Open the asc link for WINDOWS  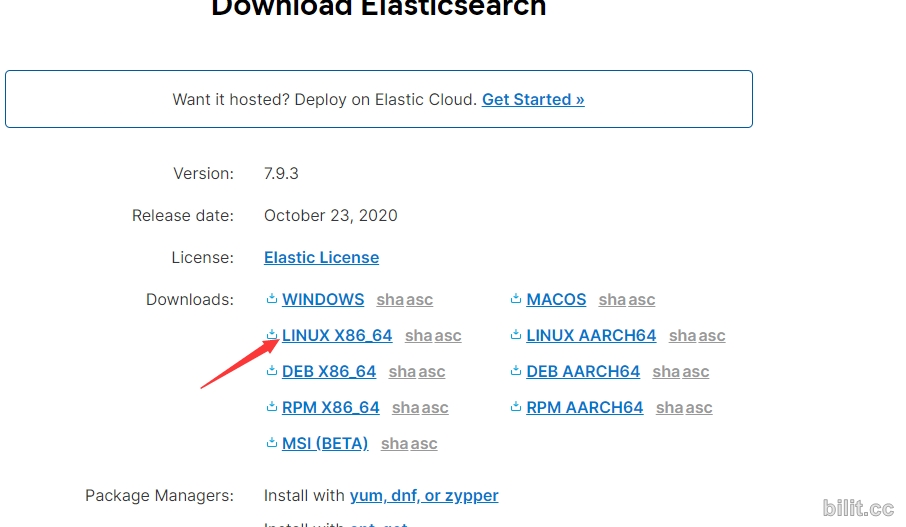(419, 299)
